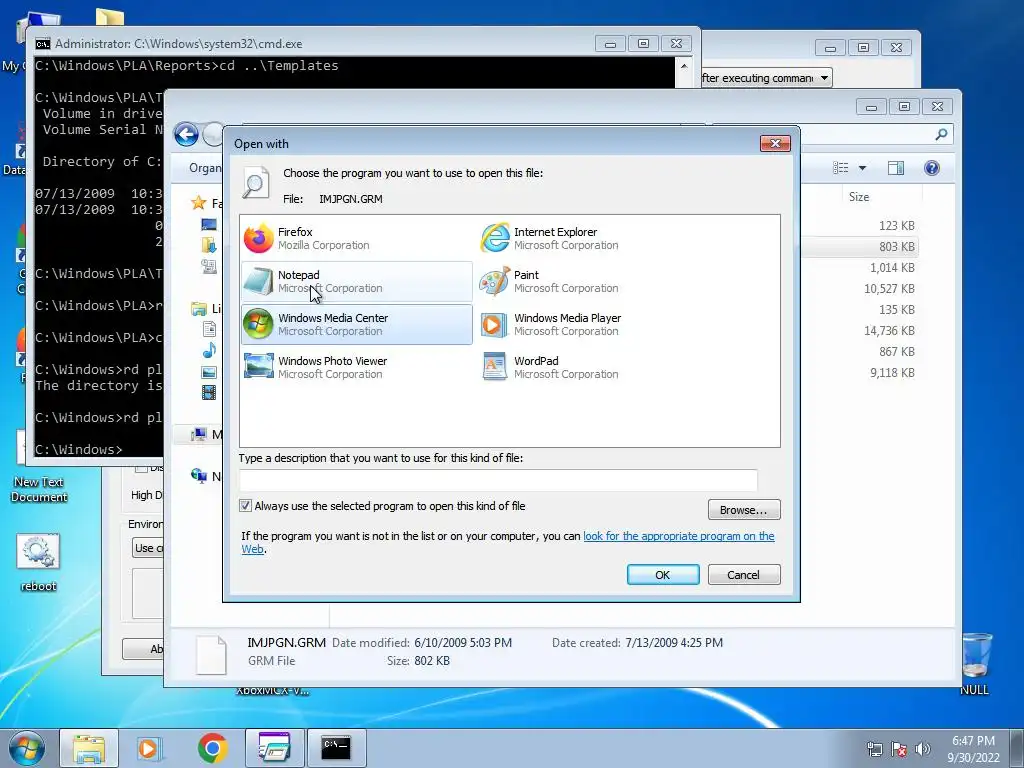Click the cmd window title bar icon
The width and height of the screenshot is (1024, 768).
[x=43, y=44]
